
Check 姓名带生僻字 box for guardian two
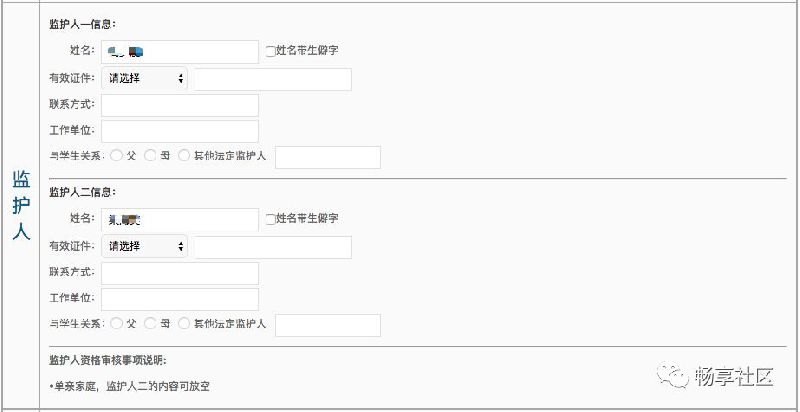coord(270,218)
